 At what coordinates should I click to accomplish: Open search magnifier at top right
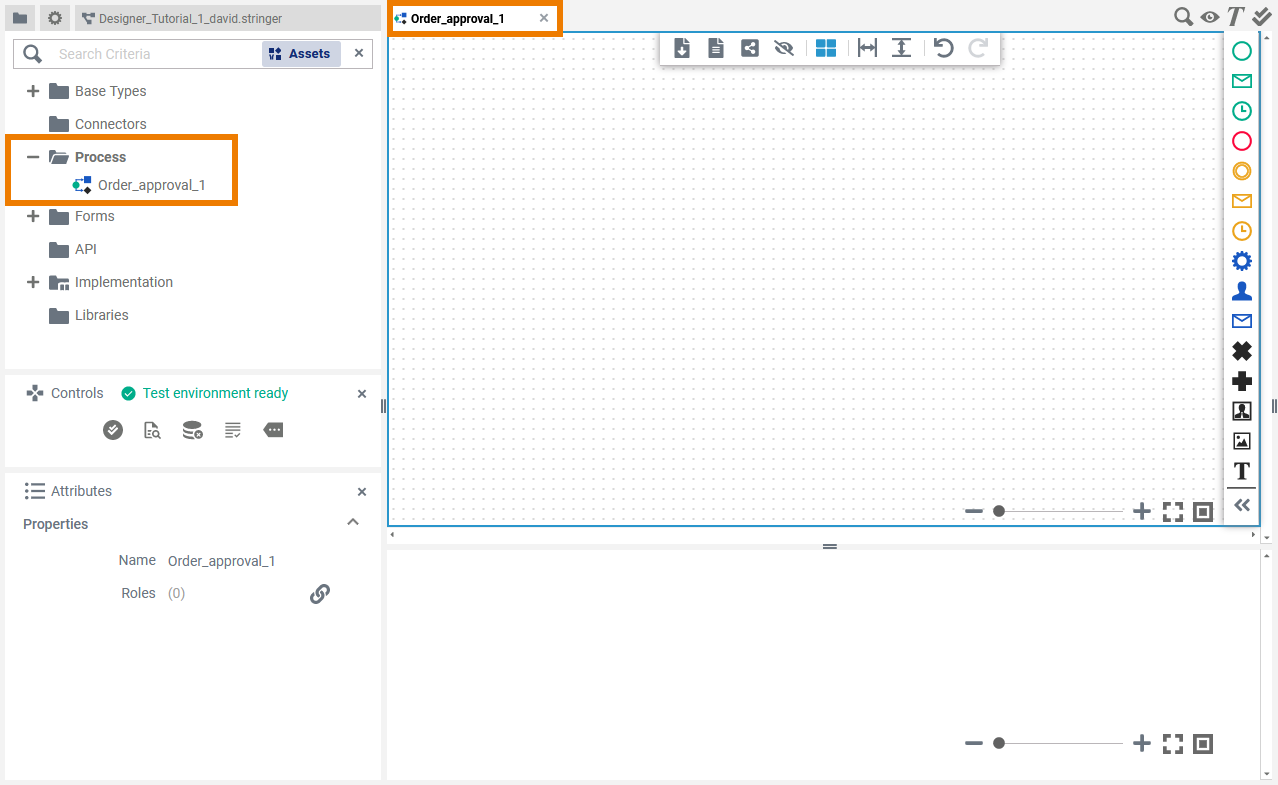[x=1183, y=16]
